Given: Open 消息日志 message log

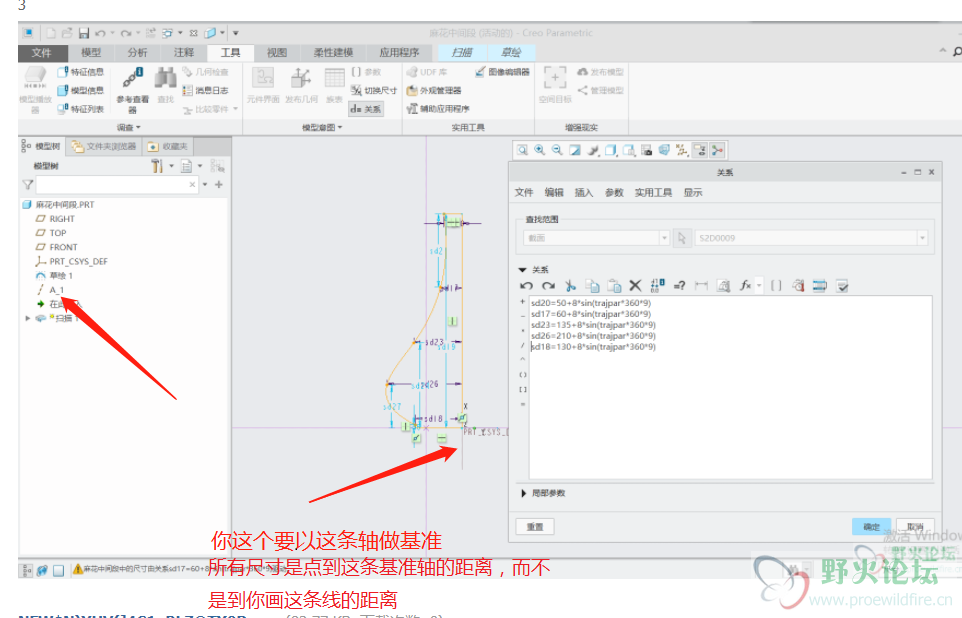Looking at the screenshot, I should pyautogui.click(x=206, y=91).
